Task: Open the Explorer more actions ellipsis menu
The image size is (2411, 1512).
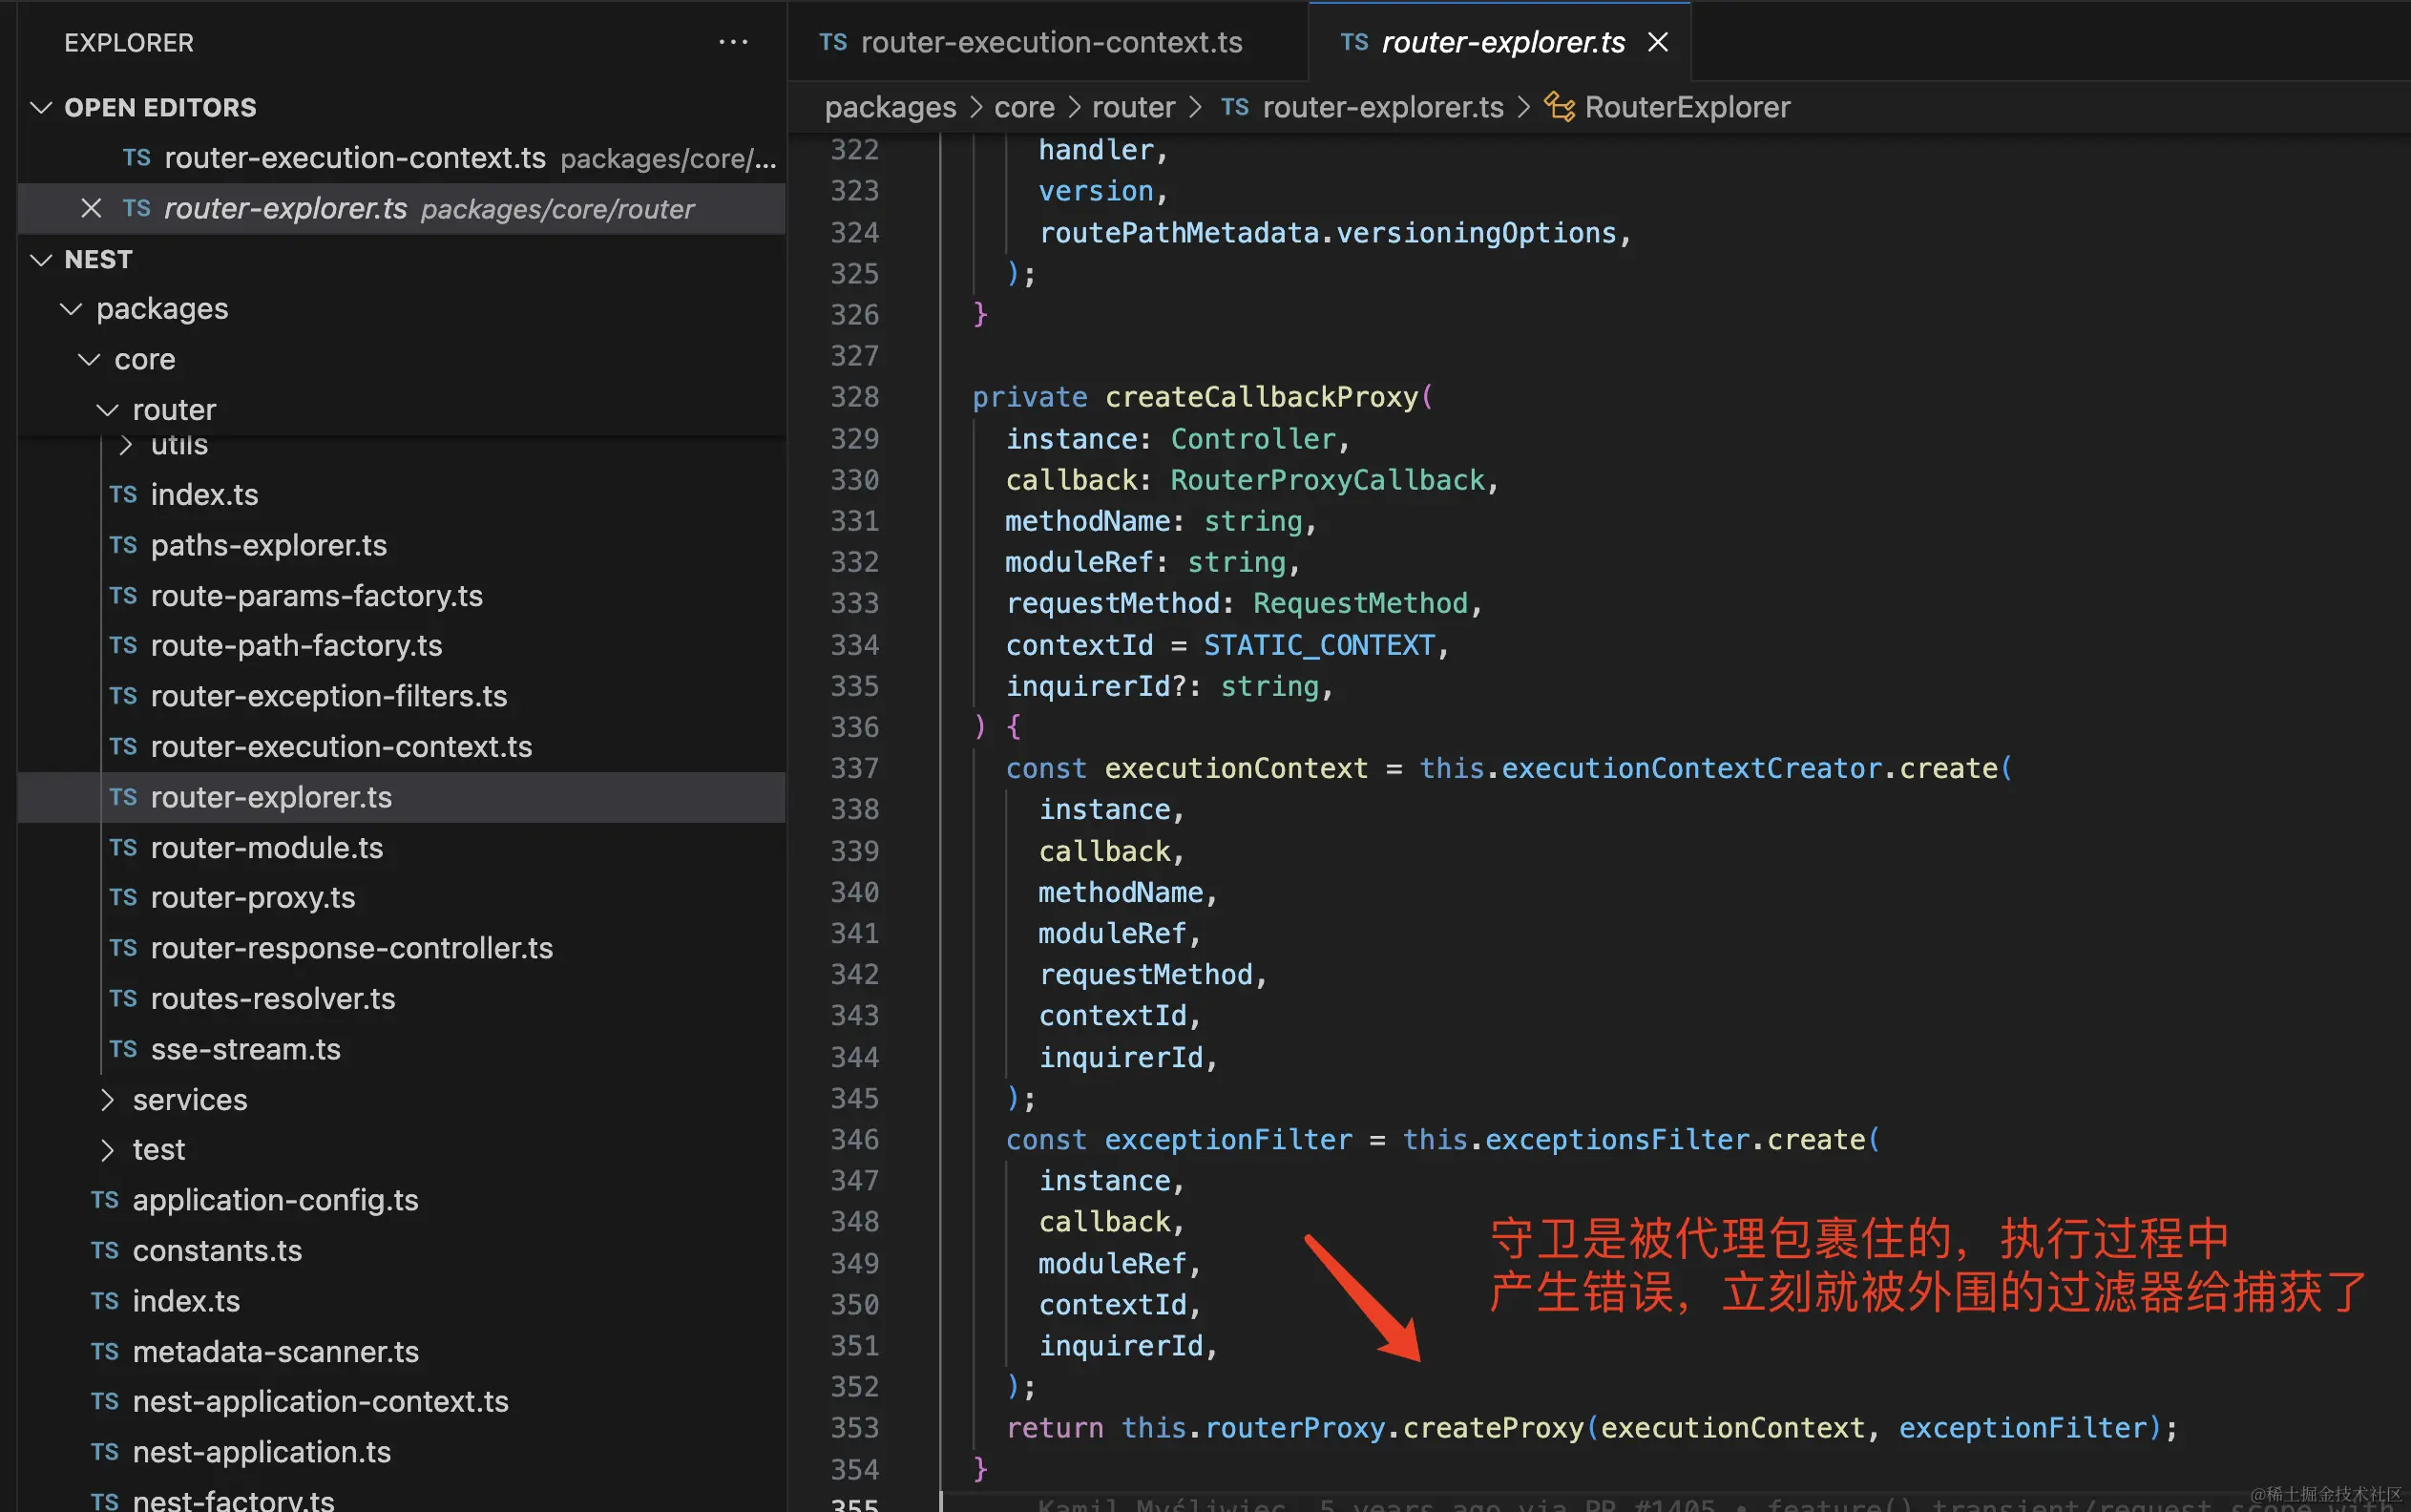Action: 733,42
